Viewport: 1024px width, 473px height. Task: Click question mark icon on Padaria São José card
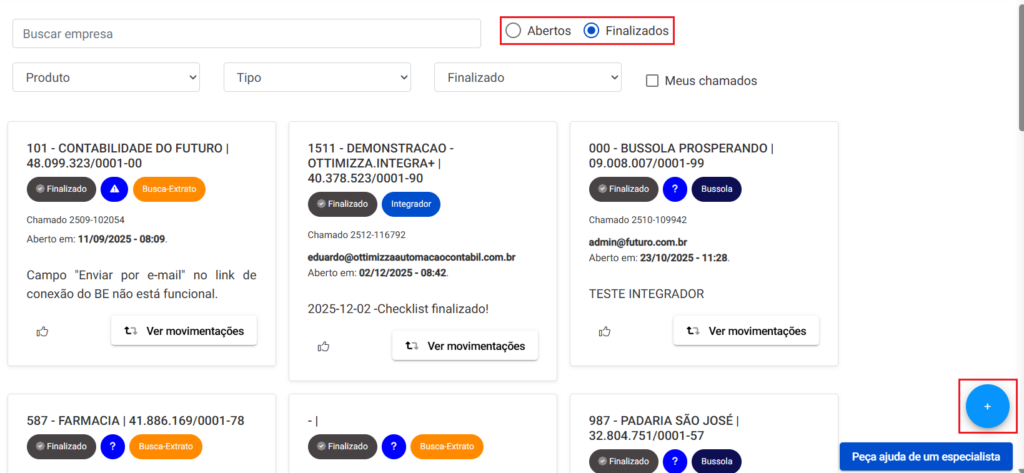pyautogui.click(x=677, y=461)
